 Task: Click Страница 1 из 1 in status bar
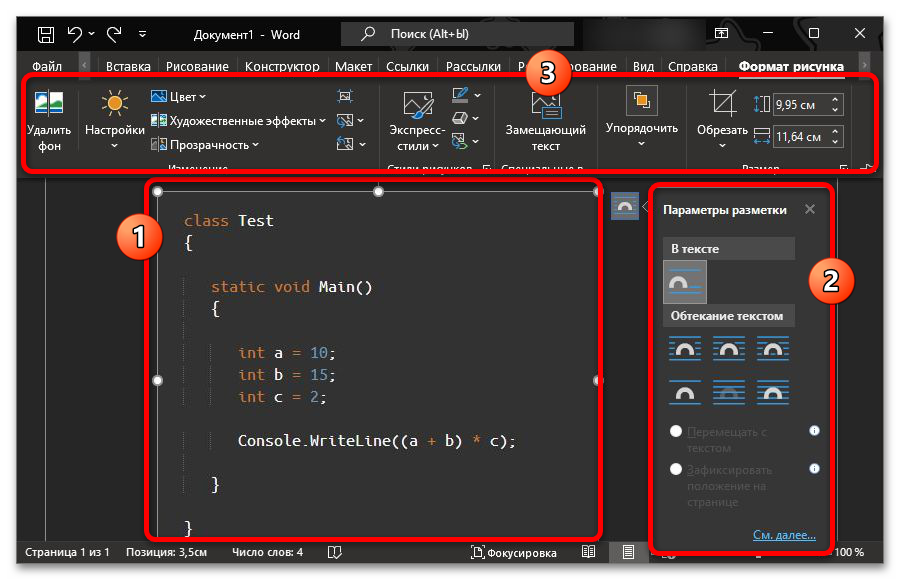(x=67, y=552)
